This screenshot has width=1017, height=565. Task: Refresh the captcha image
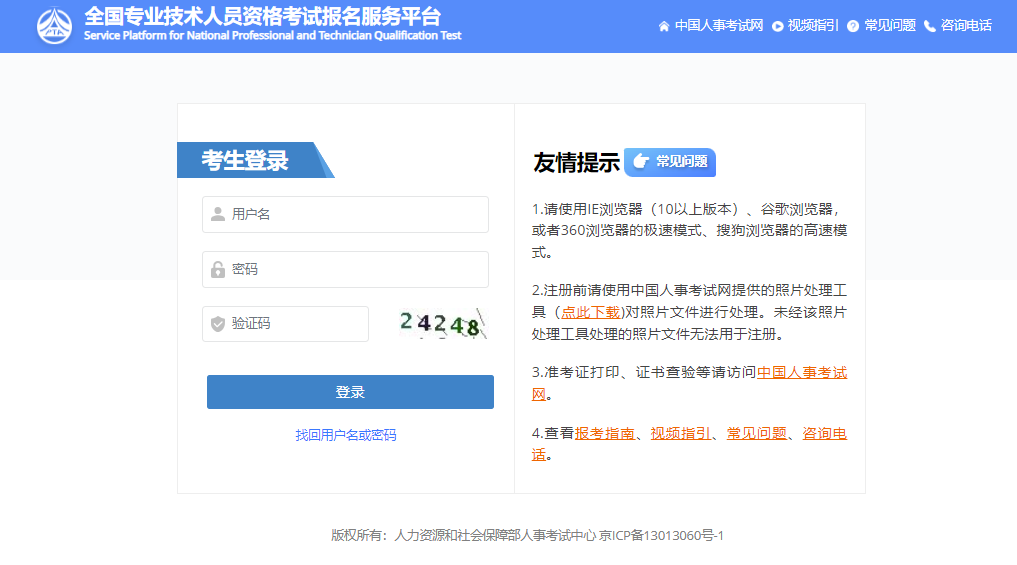[x=441, y=323]
